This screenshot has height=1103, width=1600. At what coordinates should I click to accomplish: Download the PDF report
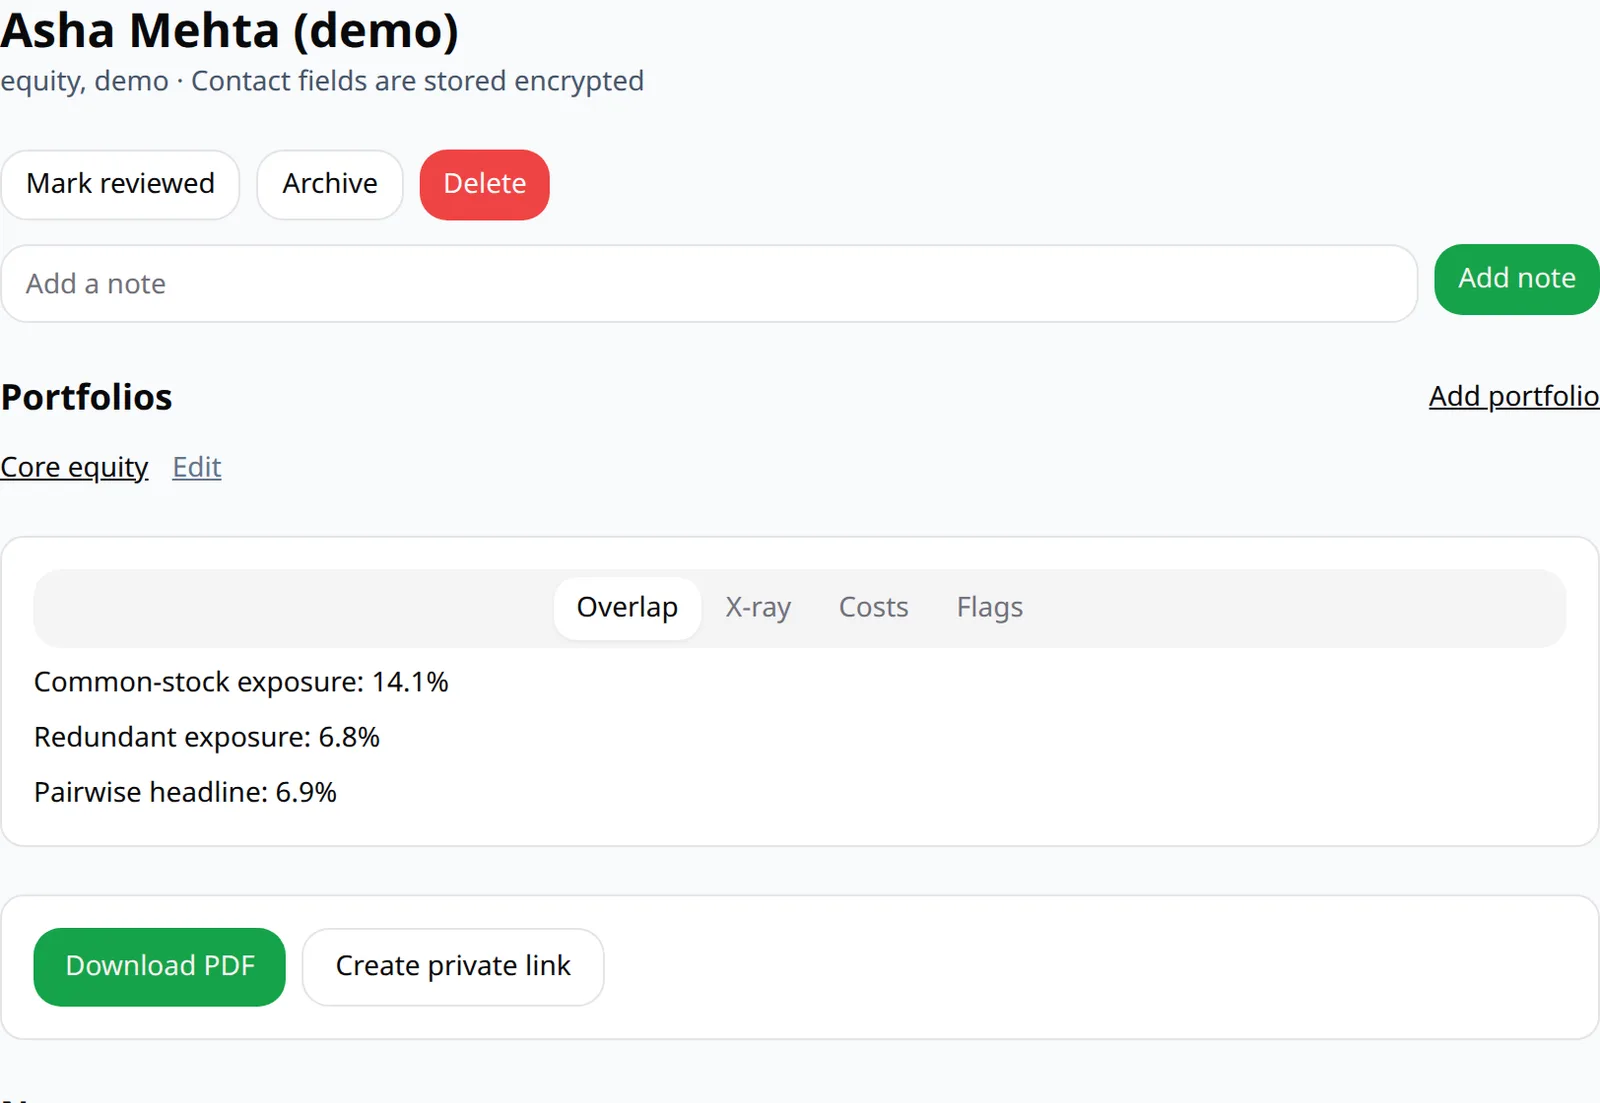pyautogui.click(x=160, y=967)
